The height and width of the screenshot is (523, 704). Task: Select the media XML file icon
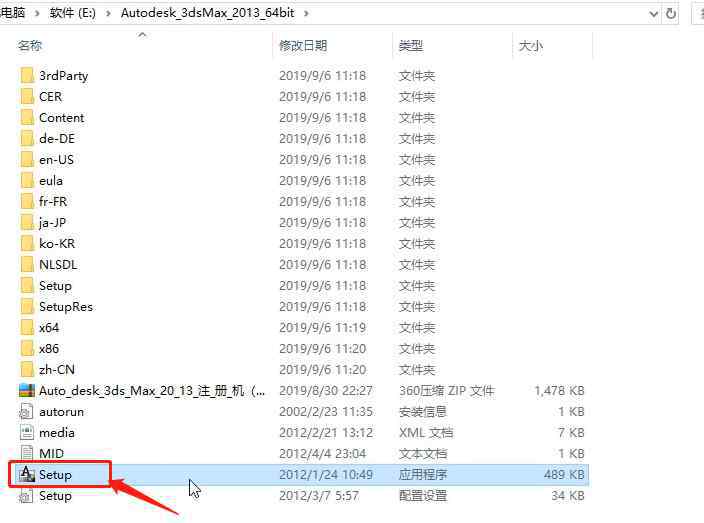tap(26, 433)
